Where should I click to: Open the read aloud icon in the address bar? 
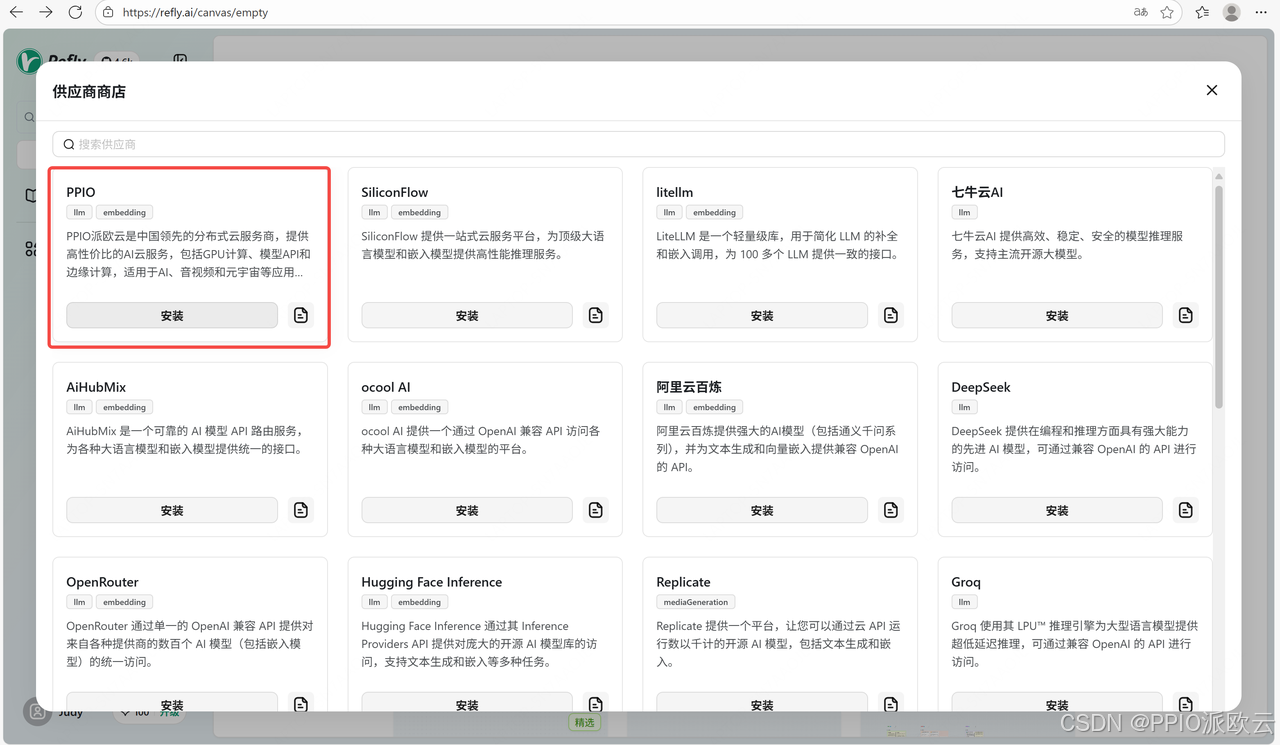click(x=1141, y=12)
